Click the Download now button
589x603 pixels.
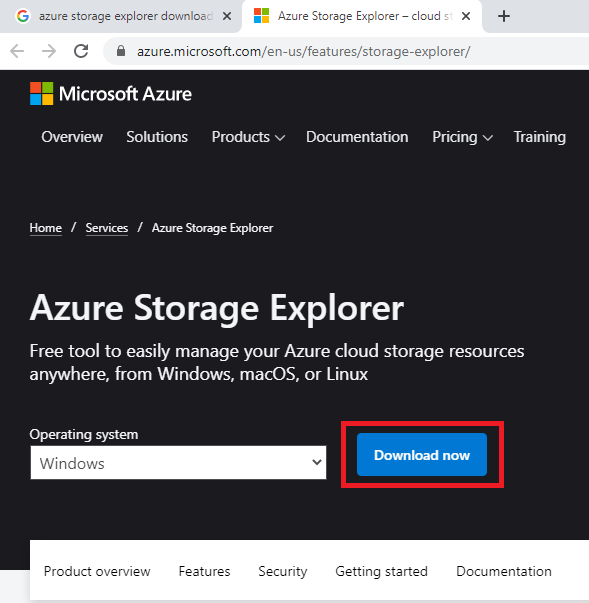[x=422, y=455]
